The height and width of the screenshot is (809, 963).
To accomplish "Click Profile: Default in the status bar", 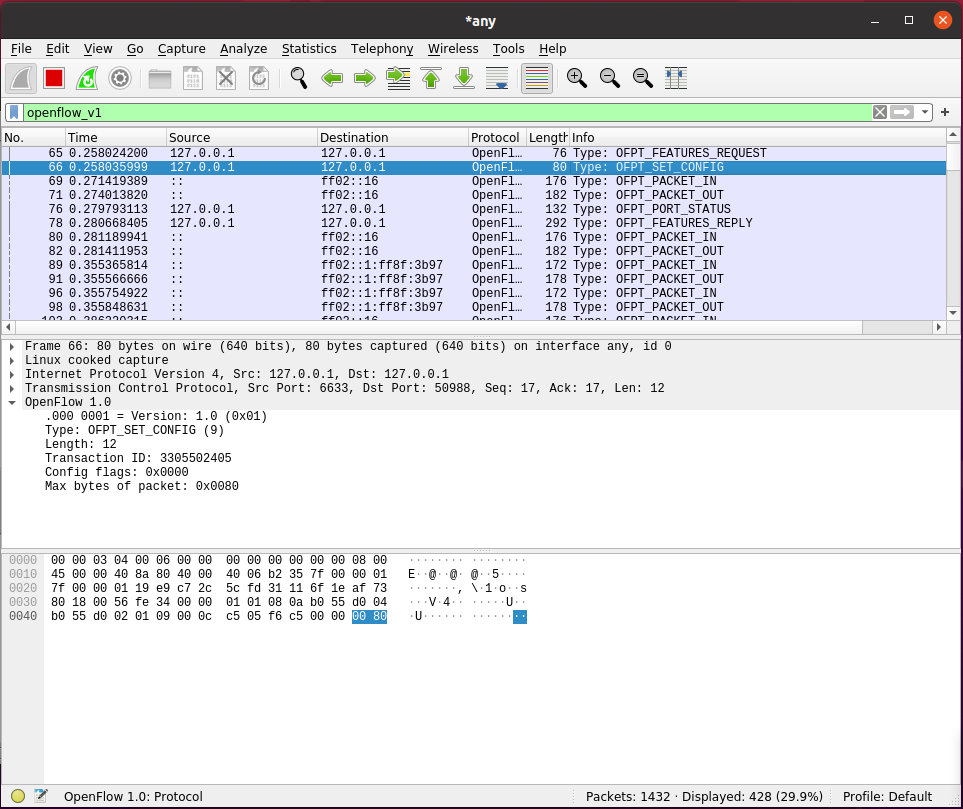I will pos(887,797).
